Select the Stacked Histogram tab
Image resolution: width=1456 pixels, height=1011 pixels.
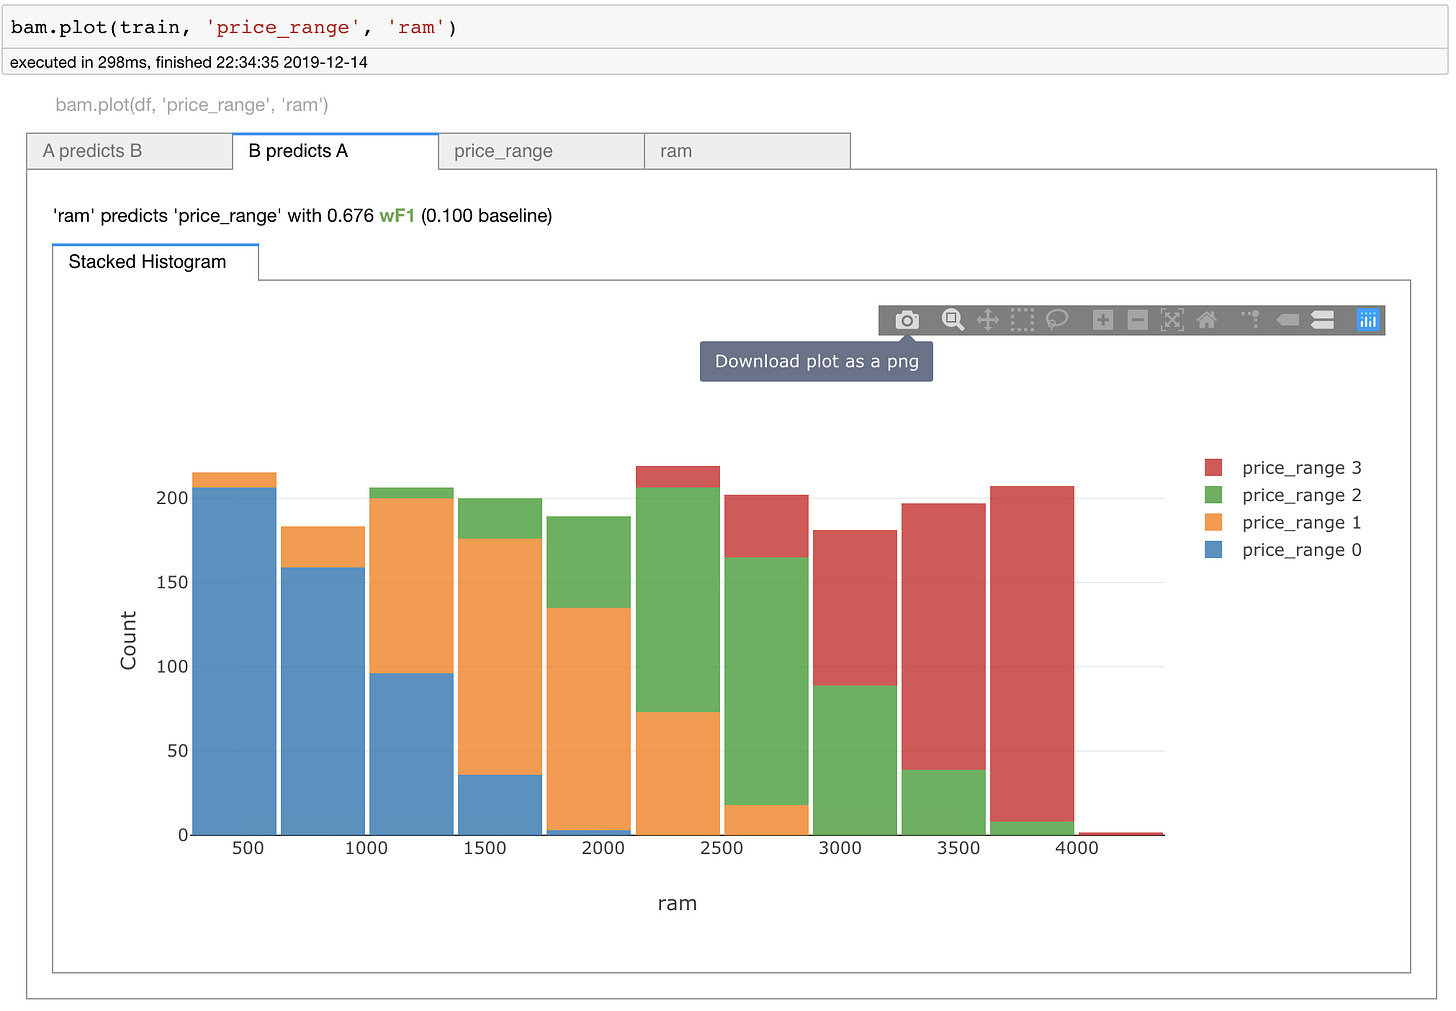pos(155,262)
